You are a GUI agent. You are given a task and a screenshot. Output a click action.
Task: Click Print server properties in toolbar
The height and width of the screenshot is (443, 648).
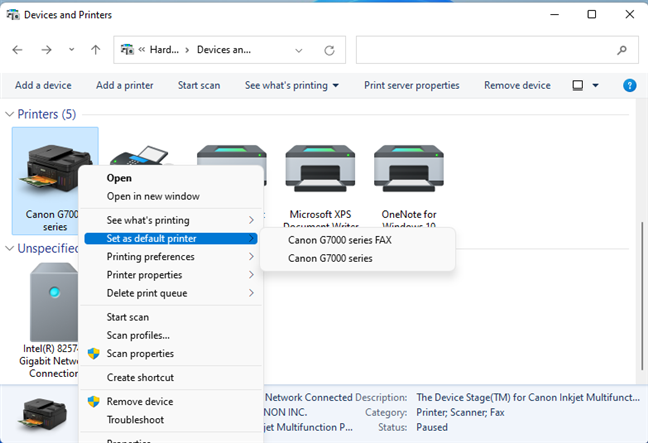[412, 85]
